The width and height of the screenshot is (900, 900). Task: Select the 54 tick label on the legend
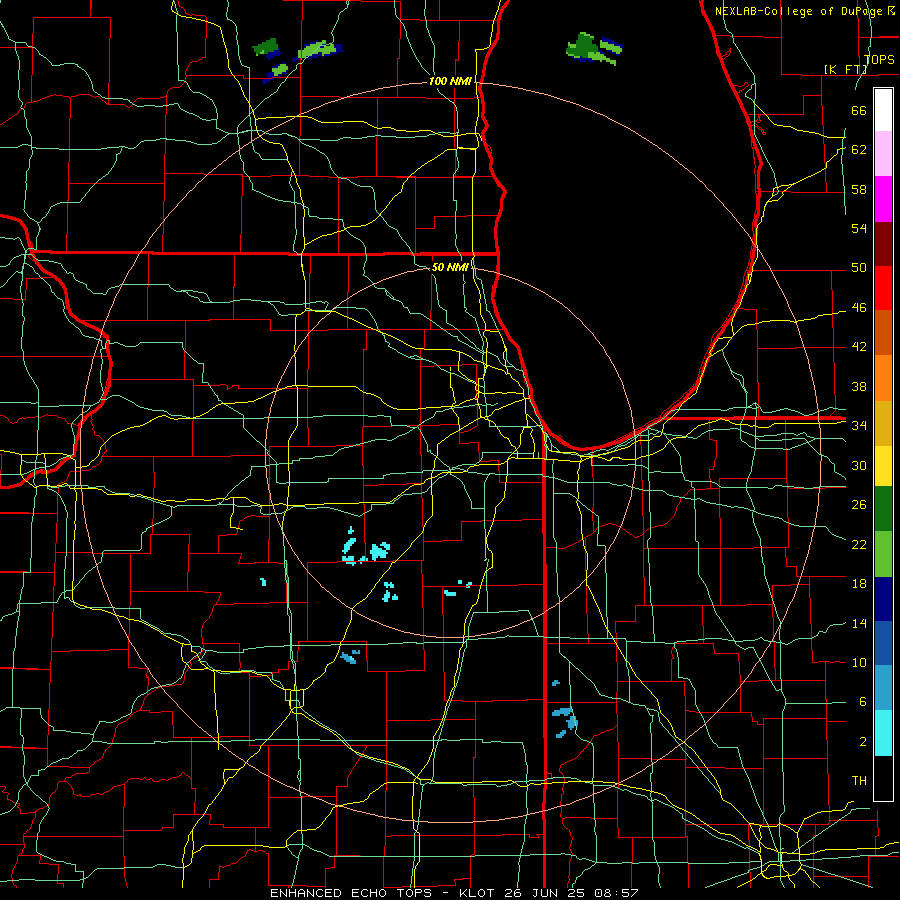pos(859,228)
